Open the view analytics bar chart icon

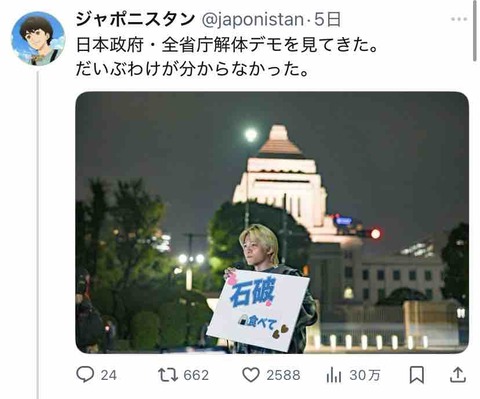coord(334,375)
